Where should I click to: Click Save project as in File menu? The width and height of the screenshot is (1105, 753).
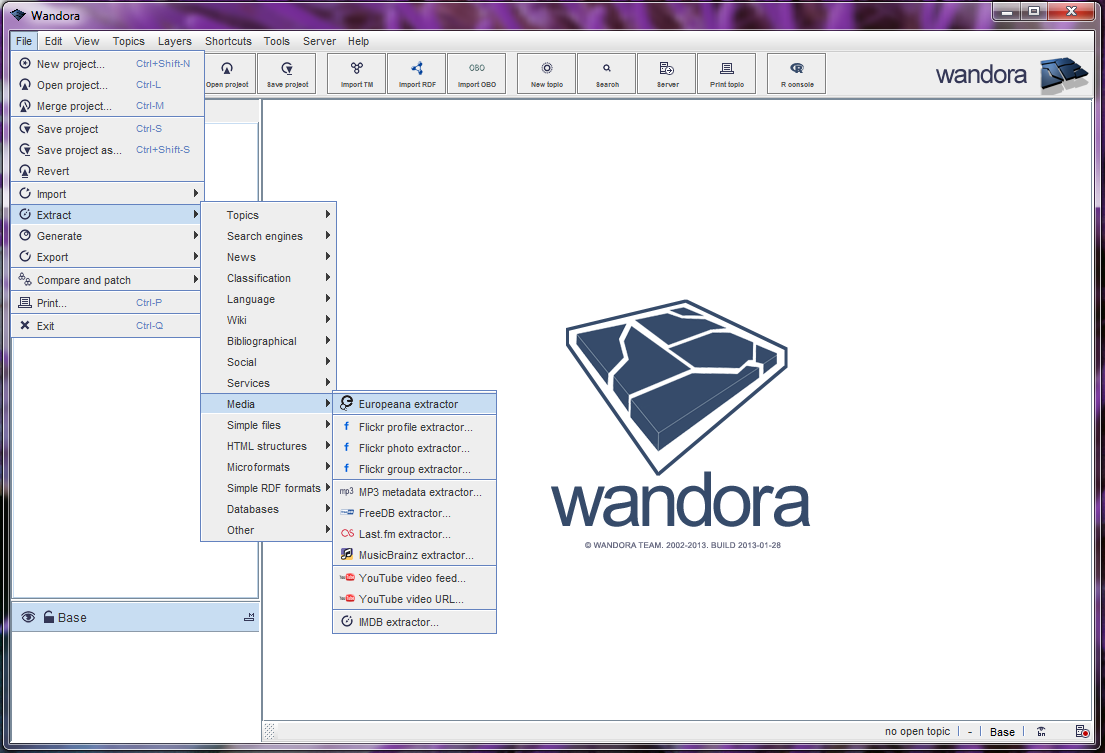[x=79, y=150]
